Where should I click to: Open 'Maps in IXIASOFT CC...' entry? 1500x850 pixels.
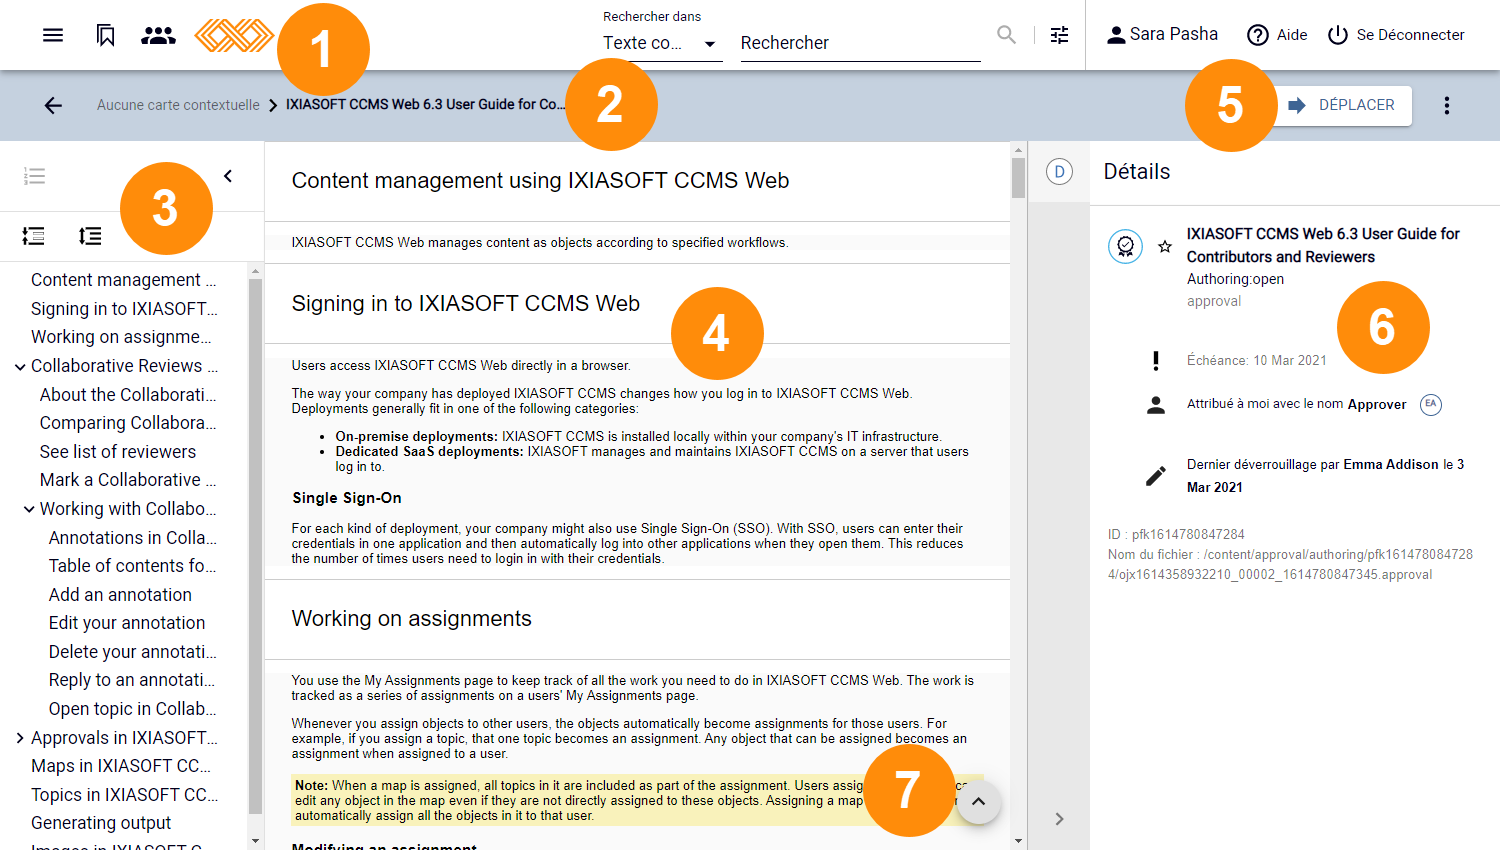tap(121, 766)
